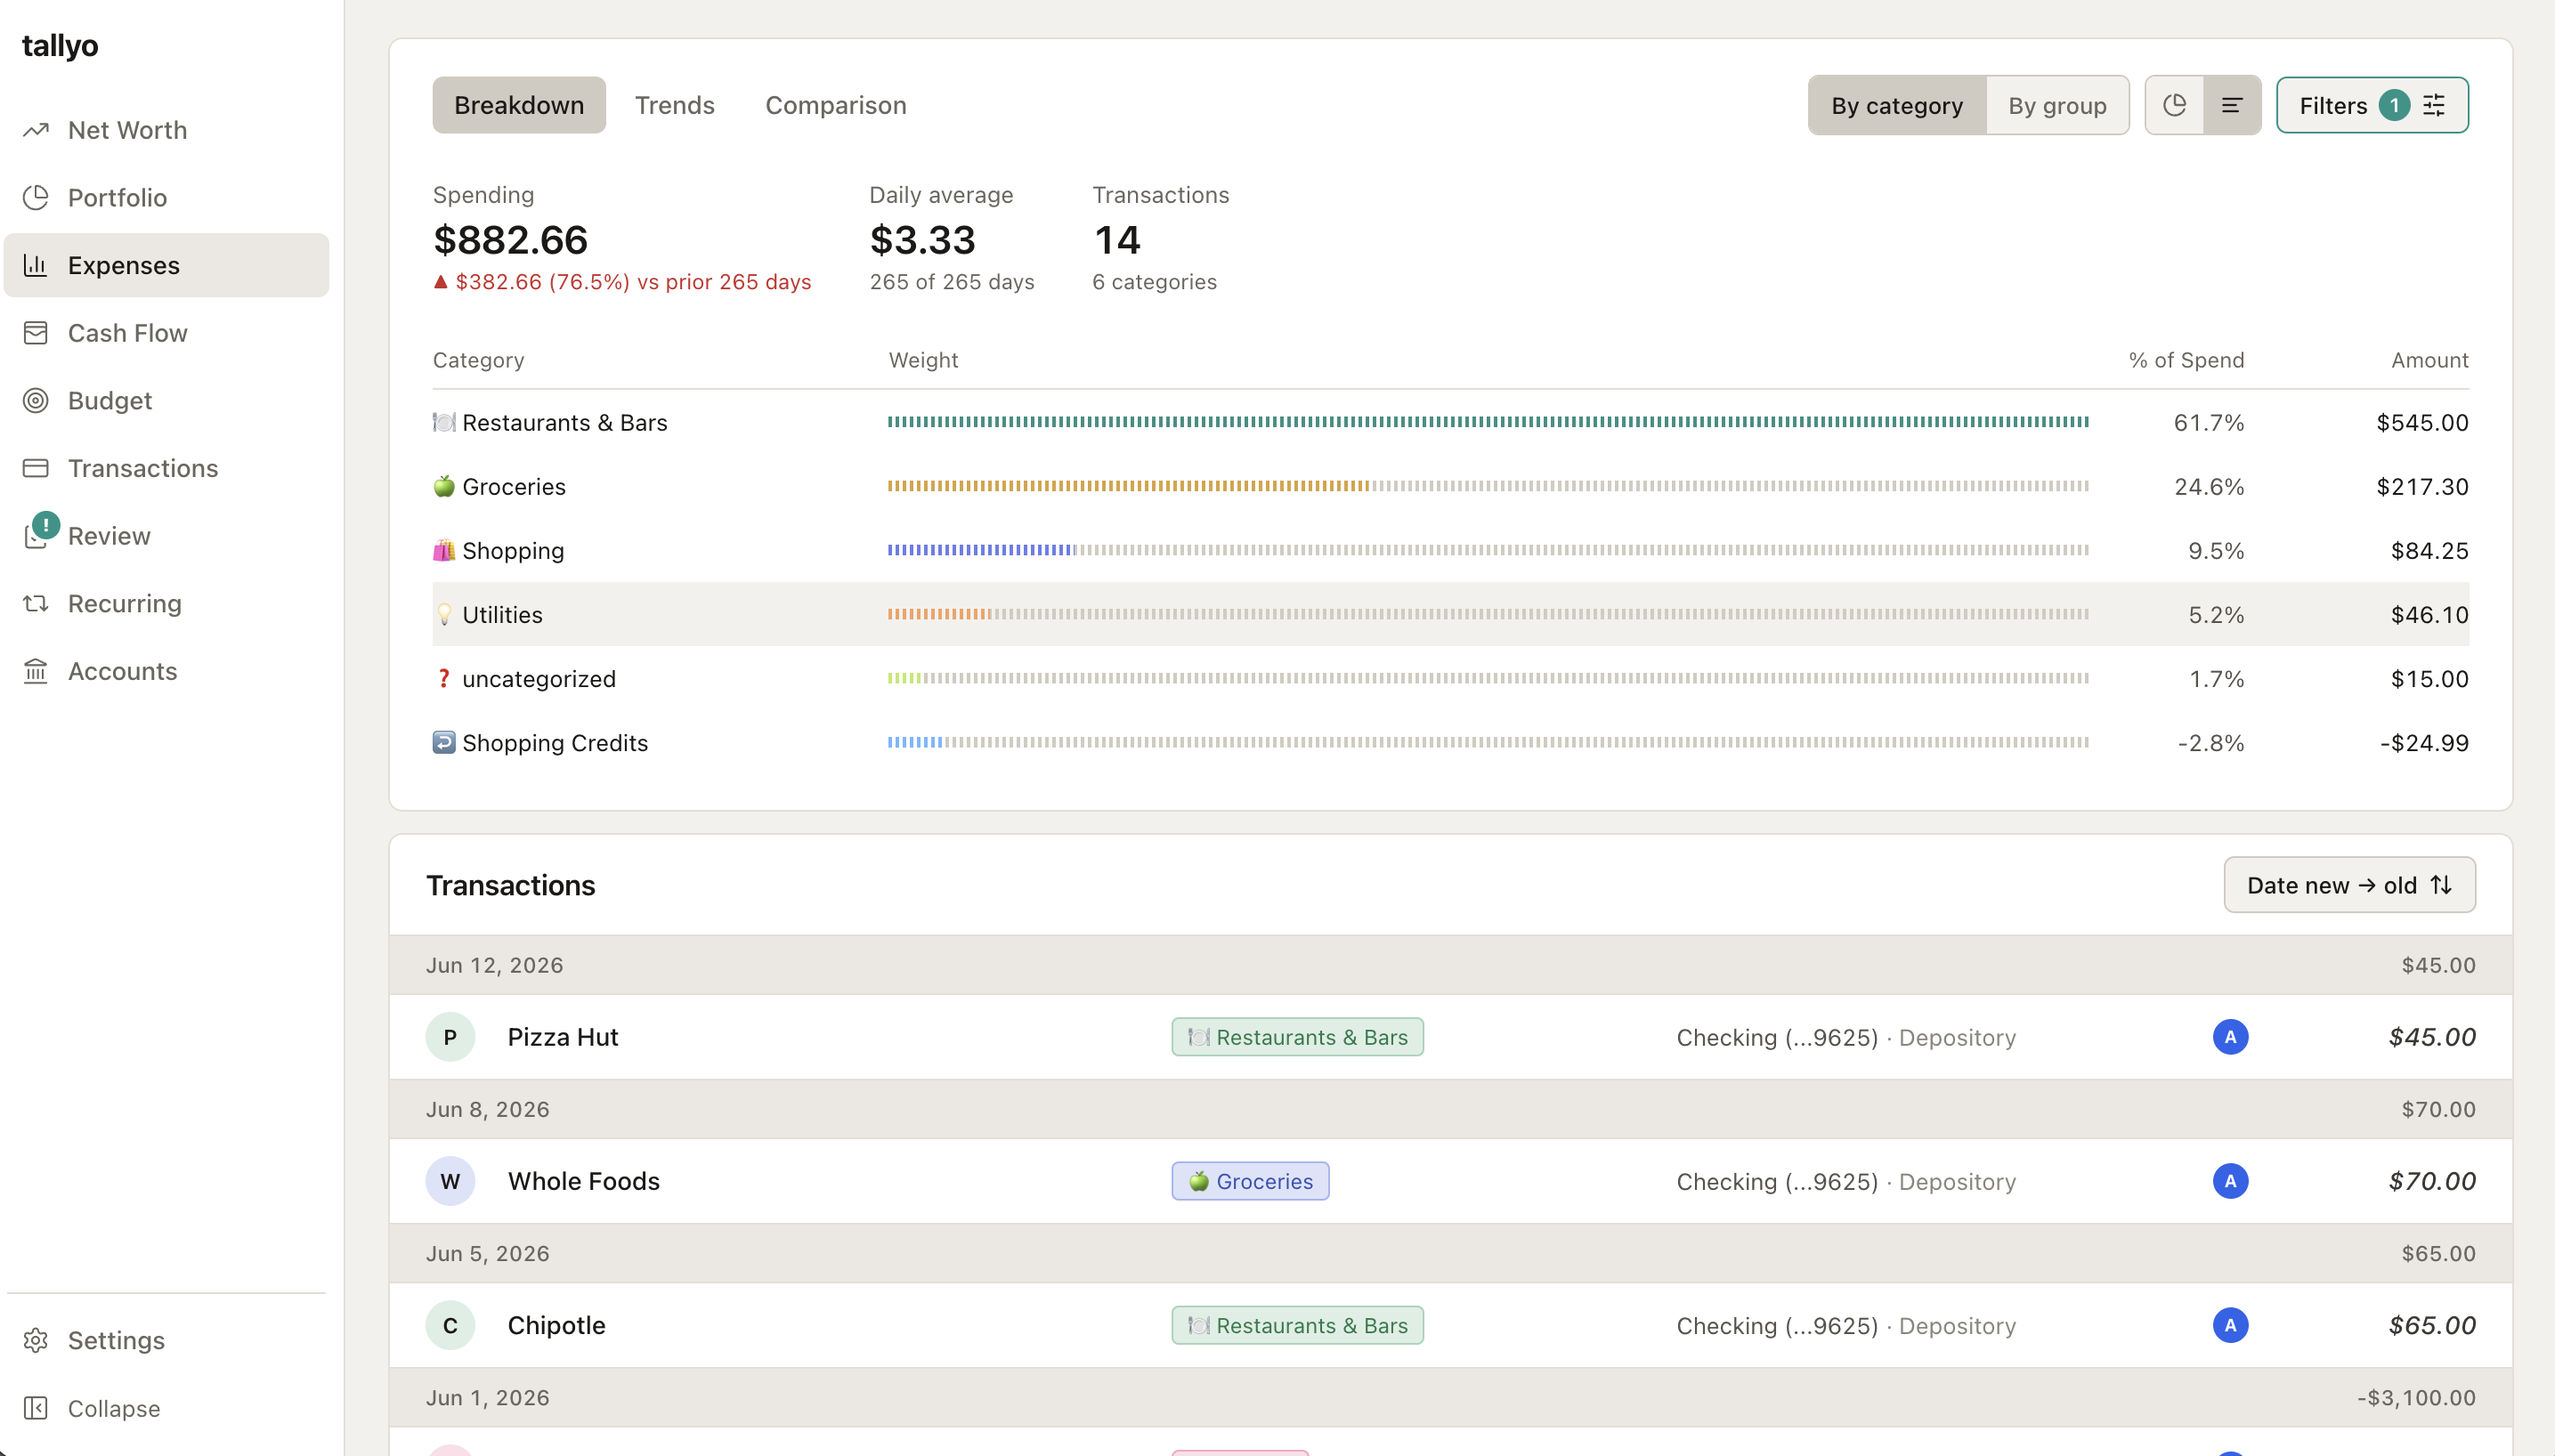Click the uncategorized question mark icon
The height and width of the screenshot is (1456, 2555).
point(444,678)
